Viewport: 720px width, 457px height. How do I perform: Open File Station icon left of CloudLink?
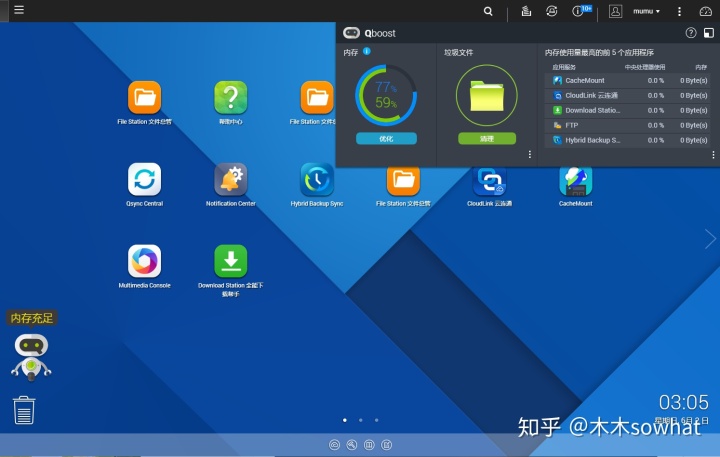pyautogui.click(x=403, y=181)
